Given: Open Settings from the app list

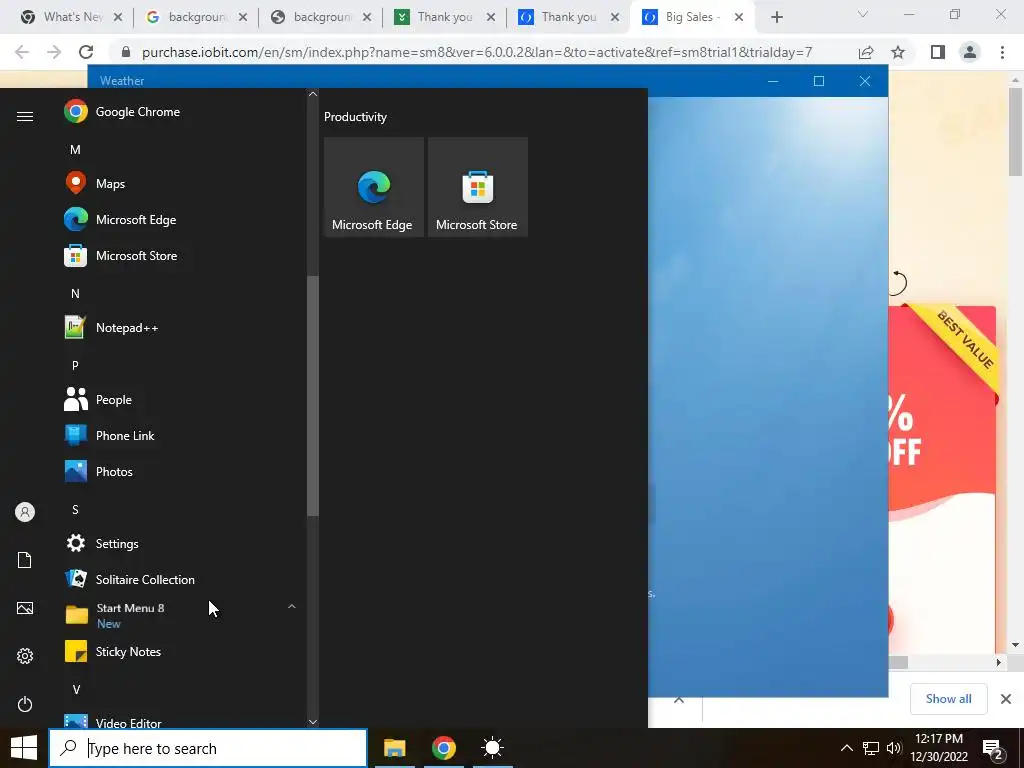Looking at the screenshot, I should pos(183,543).
